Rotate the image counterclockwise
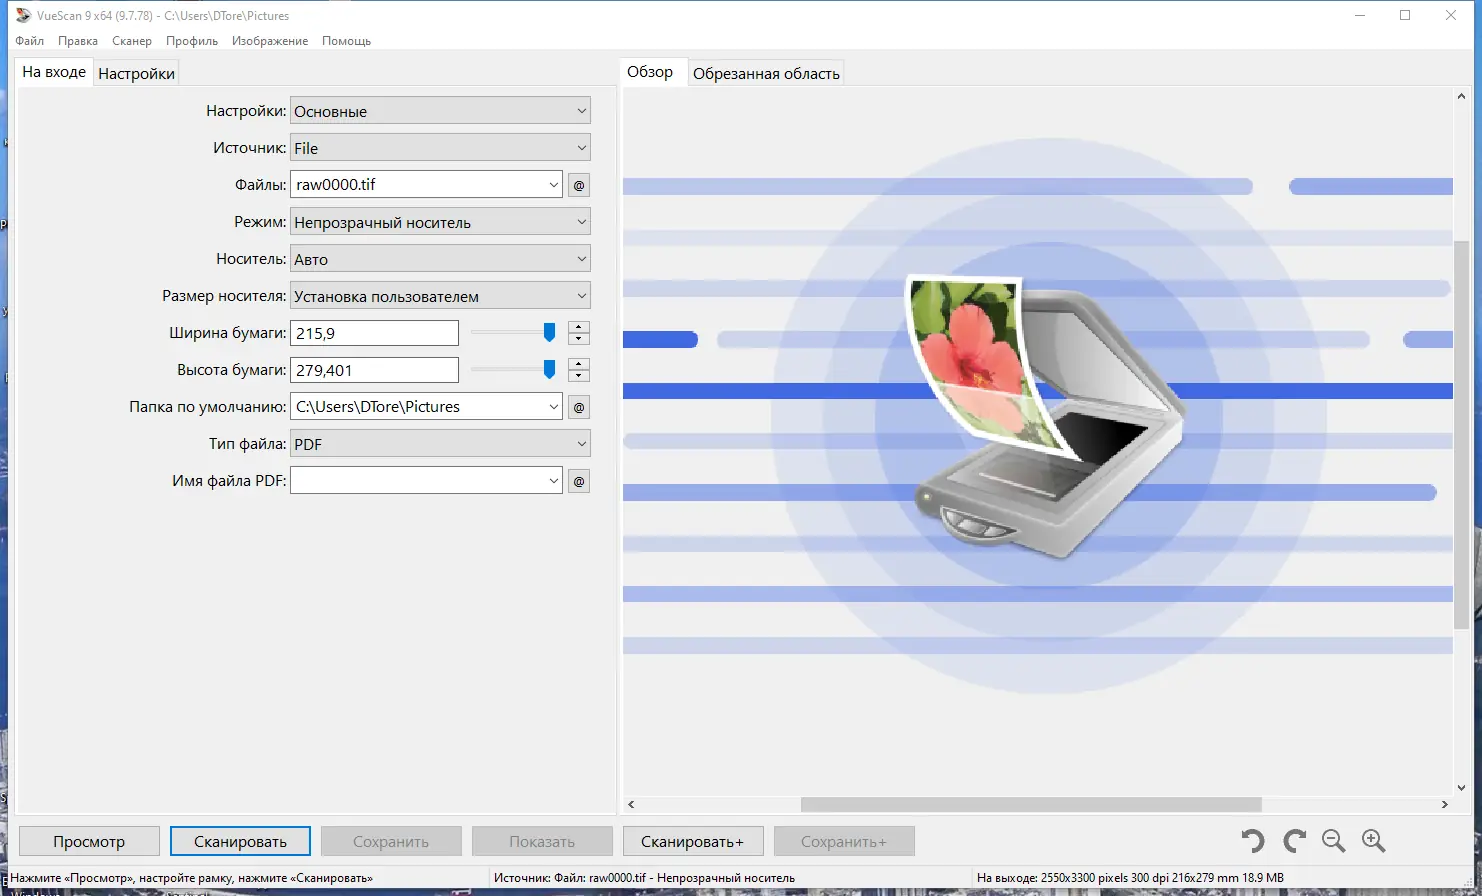Screen dimensions: 1482x896 [x=1252, y=841]
